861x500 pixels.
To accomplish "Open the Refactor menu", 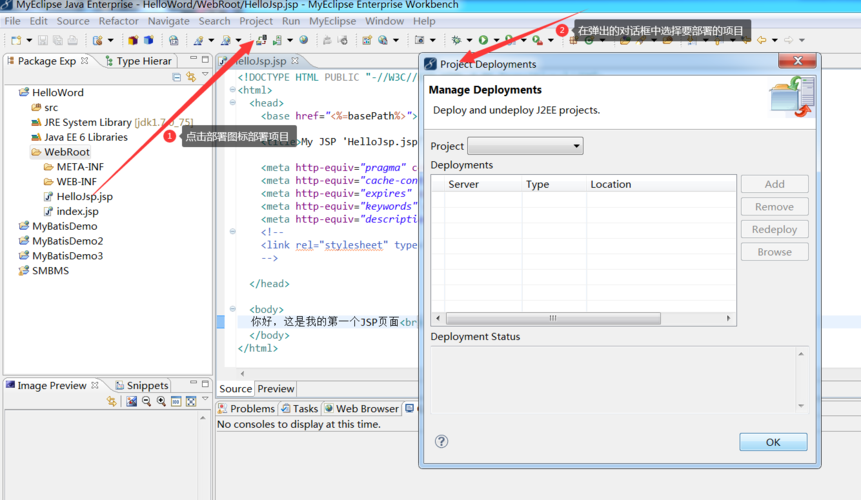I will (x=119, y=21).
